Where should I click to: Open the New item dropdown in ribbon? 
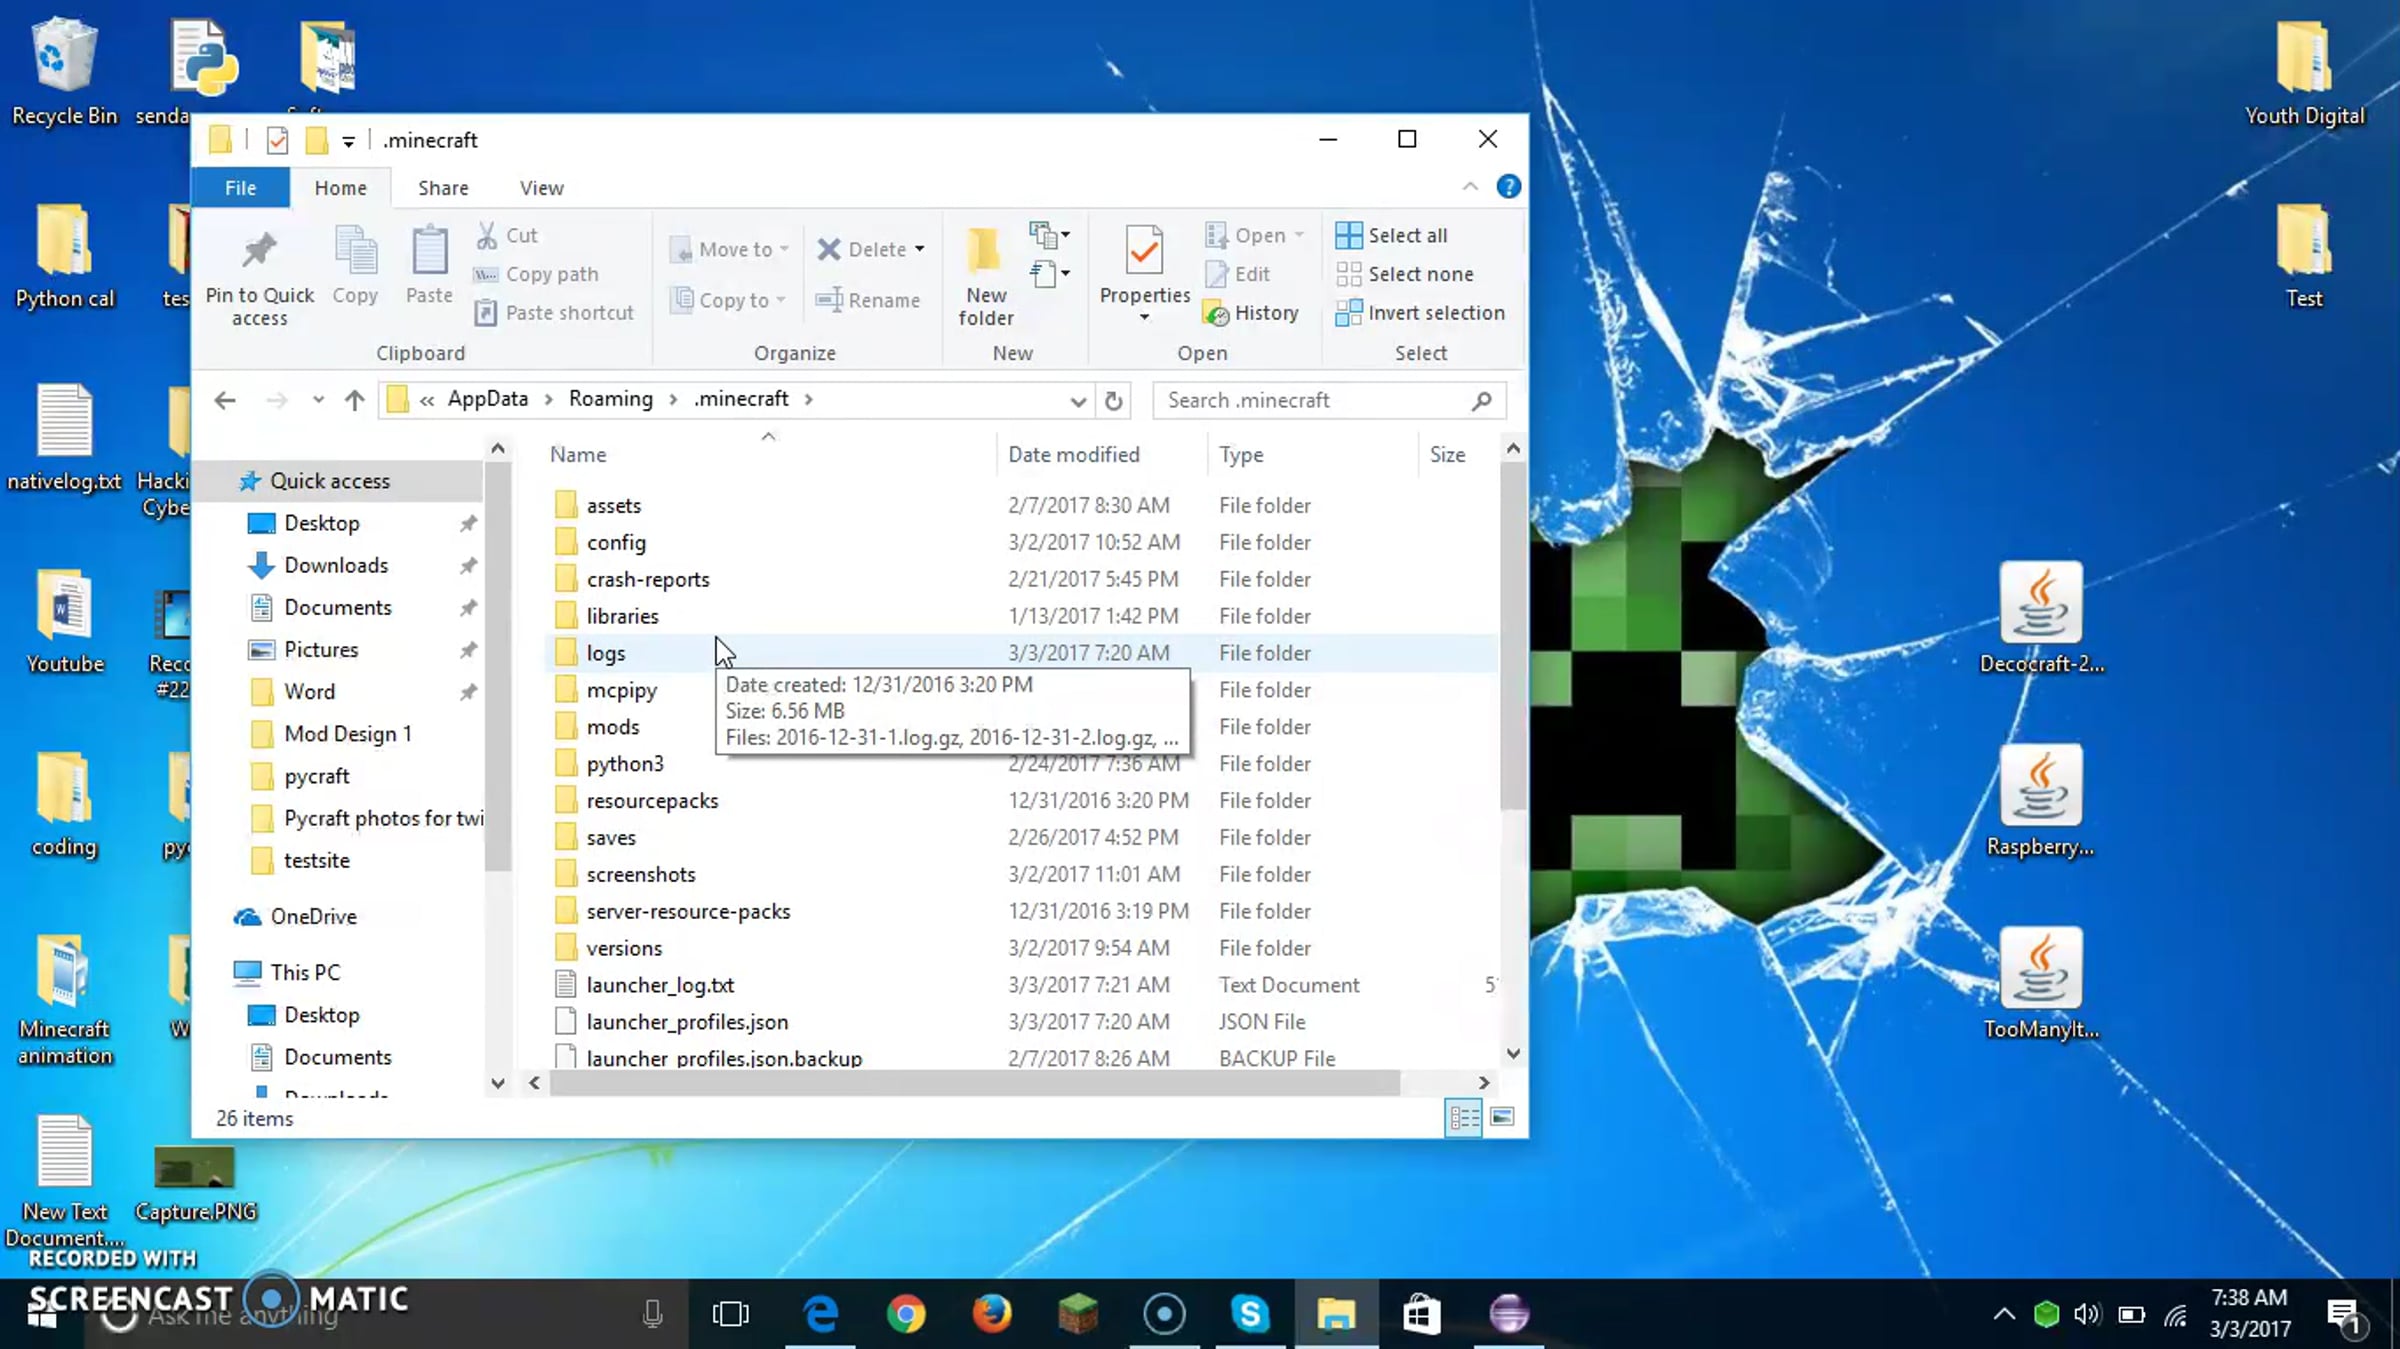pyautogui.click(x=1049, y=235)
